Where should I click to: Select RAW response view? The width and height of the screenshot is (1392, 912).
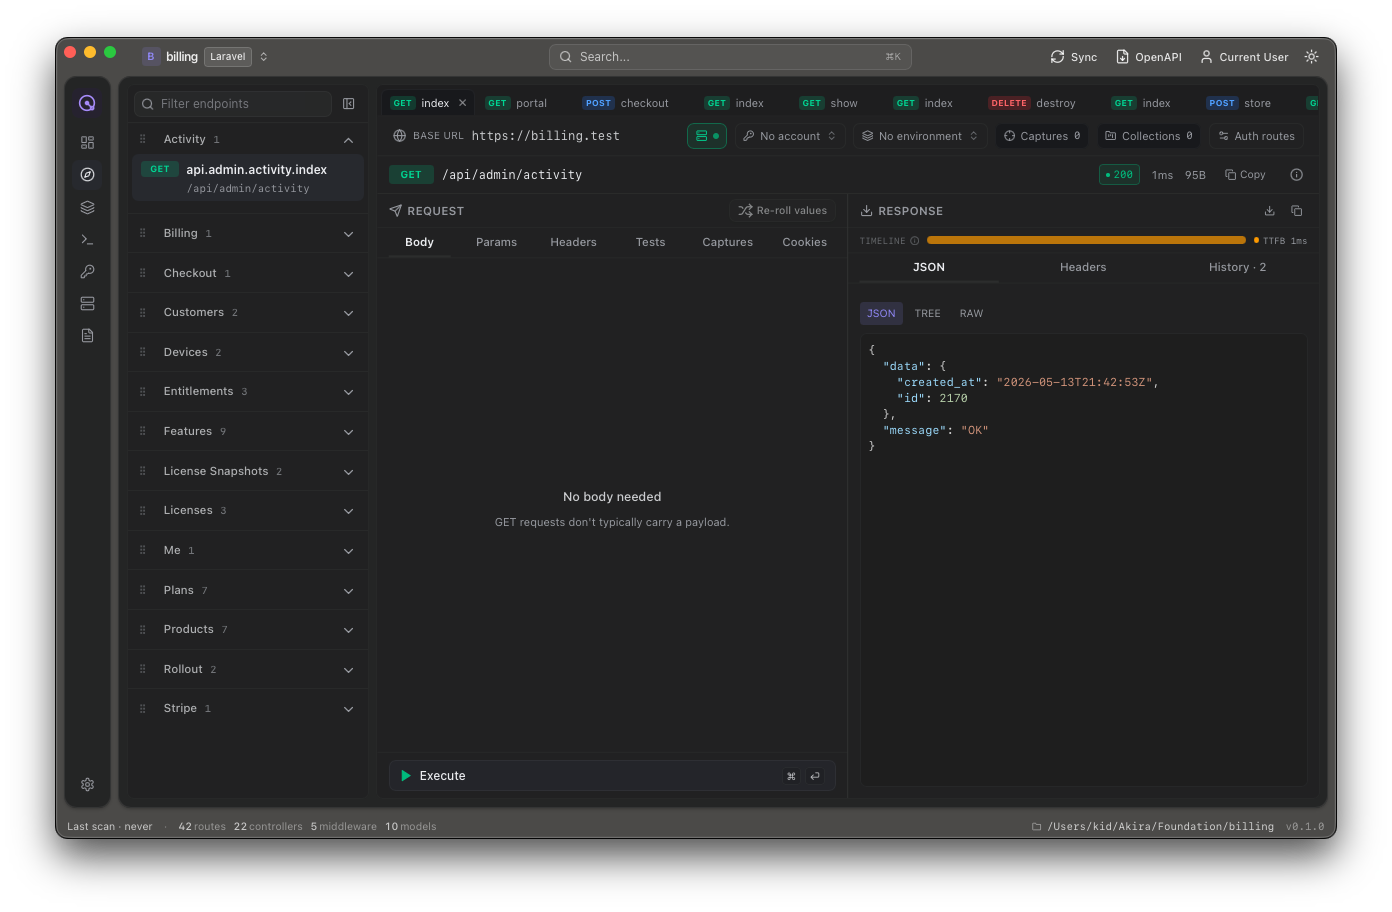pyautogui.click(x=971, y=314)
